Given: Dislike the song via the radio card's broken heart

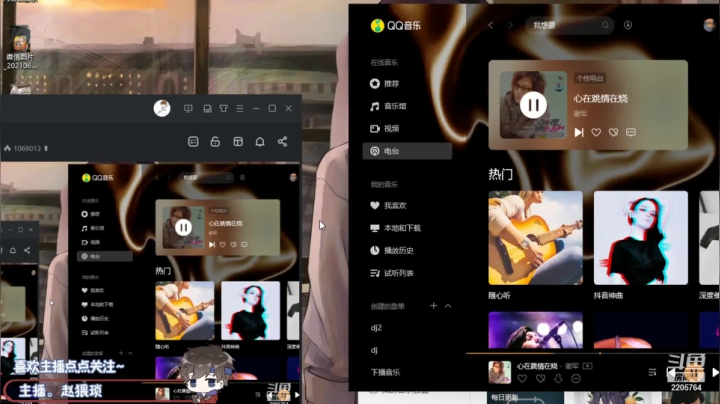Looking at the screenshot, I should [x=613, y=132].
